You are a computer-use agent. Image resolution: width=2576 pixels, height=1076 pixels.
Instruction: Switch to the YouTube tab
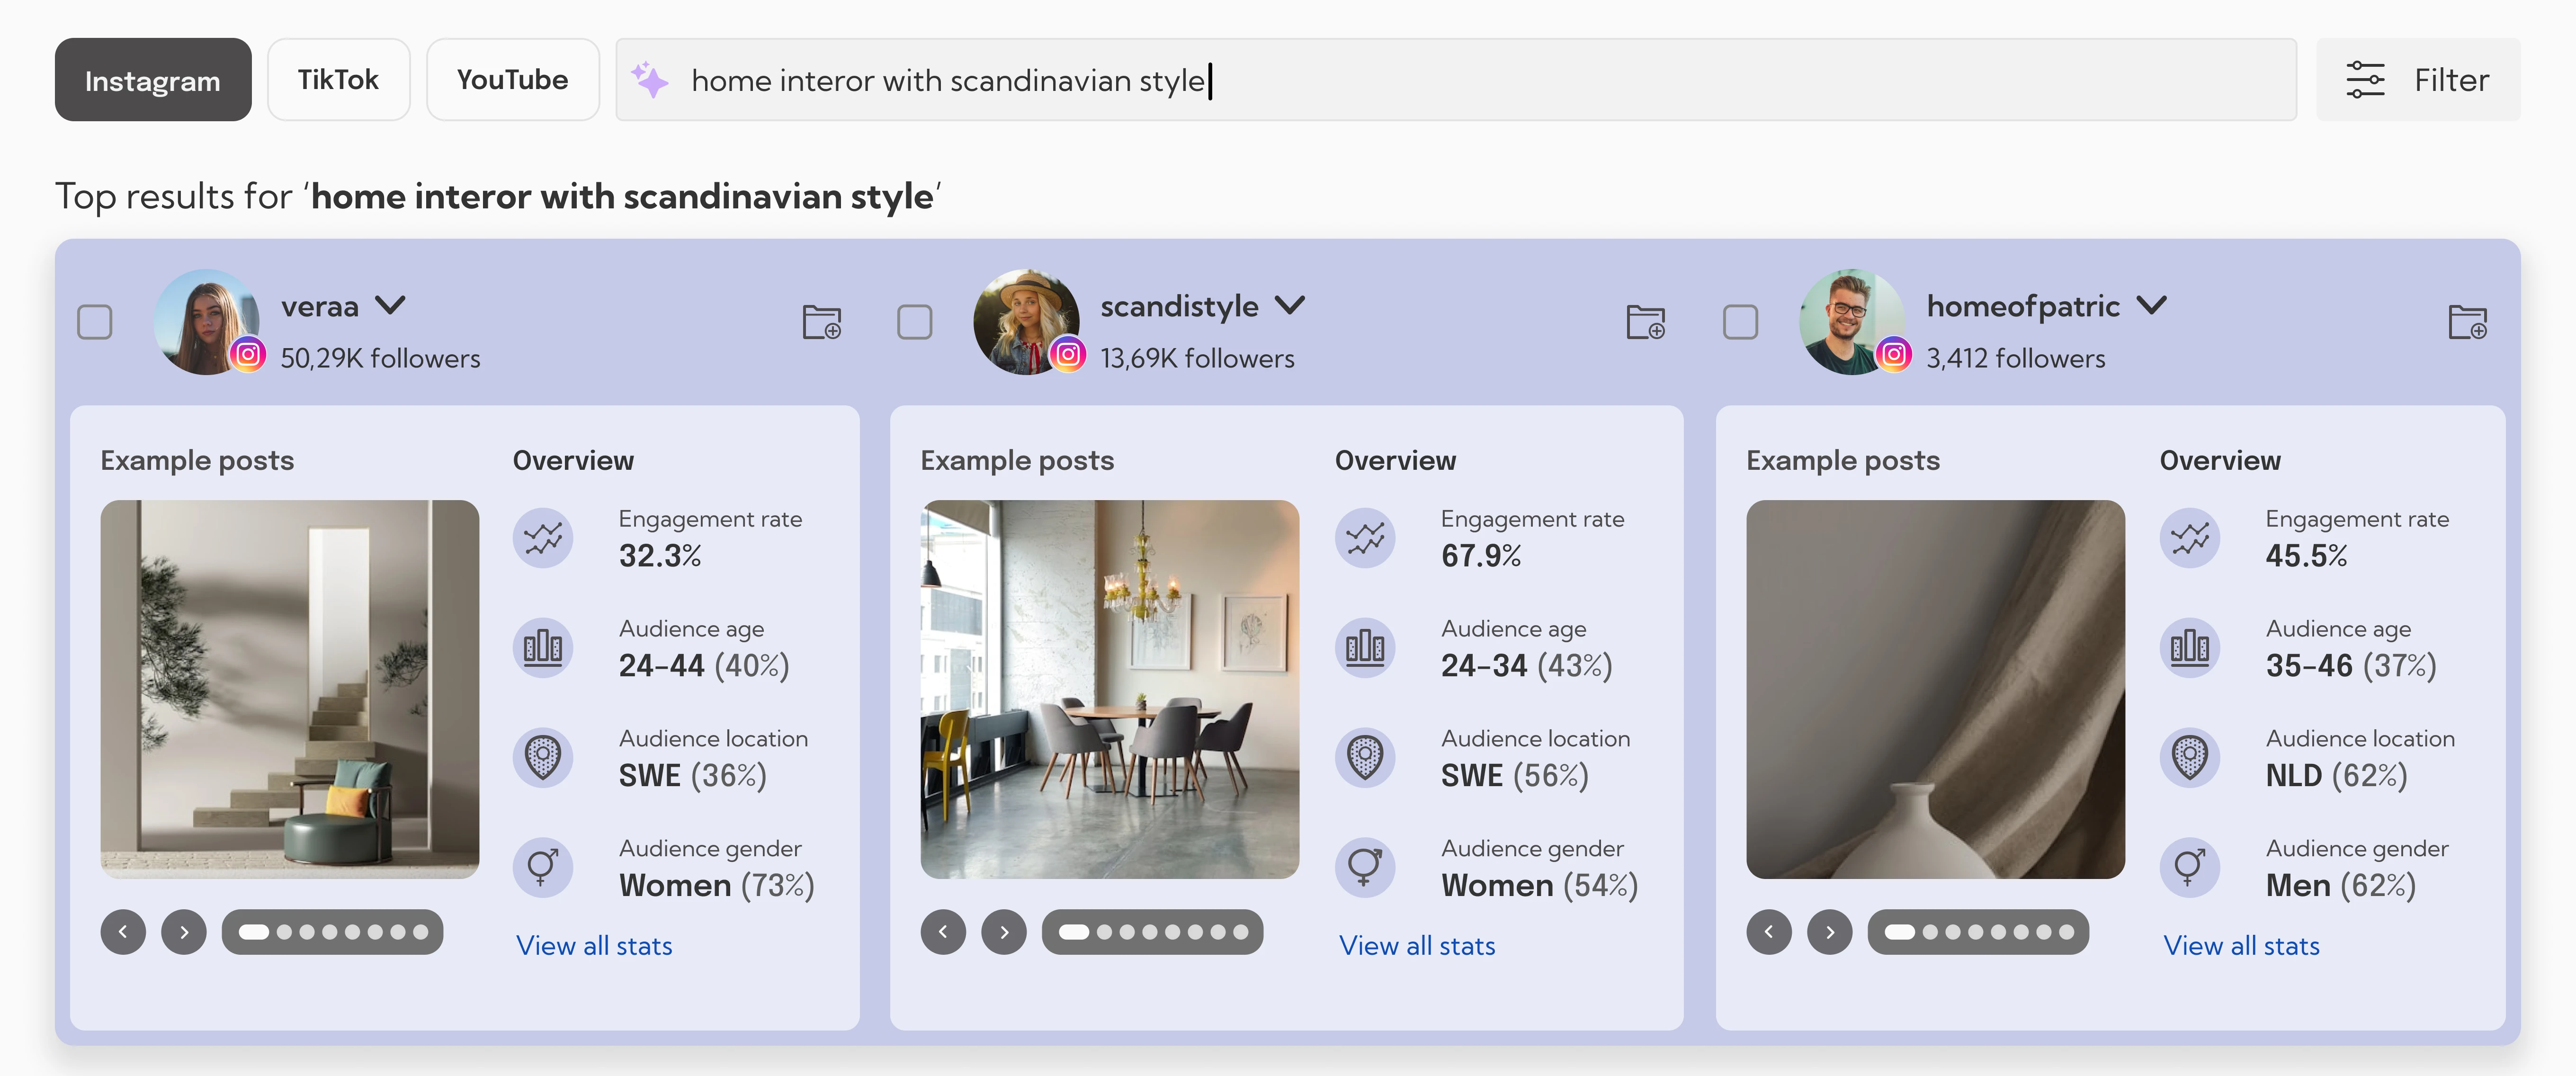click(x=512, y=80)
